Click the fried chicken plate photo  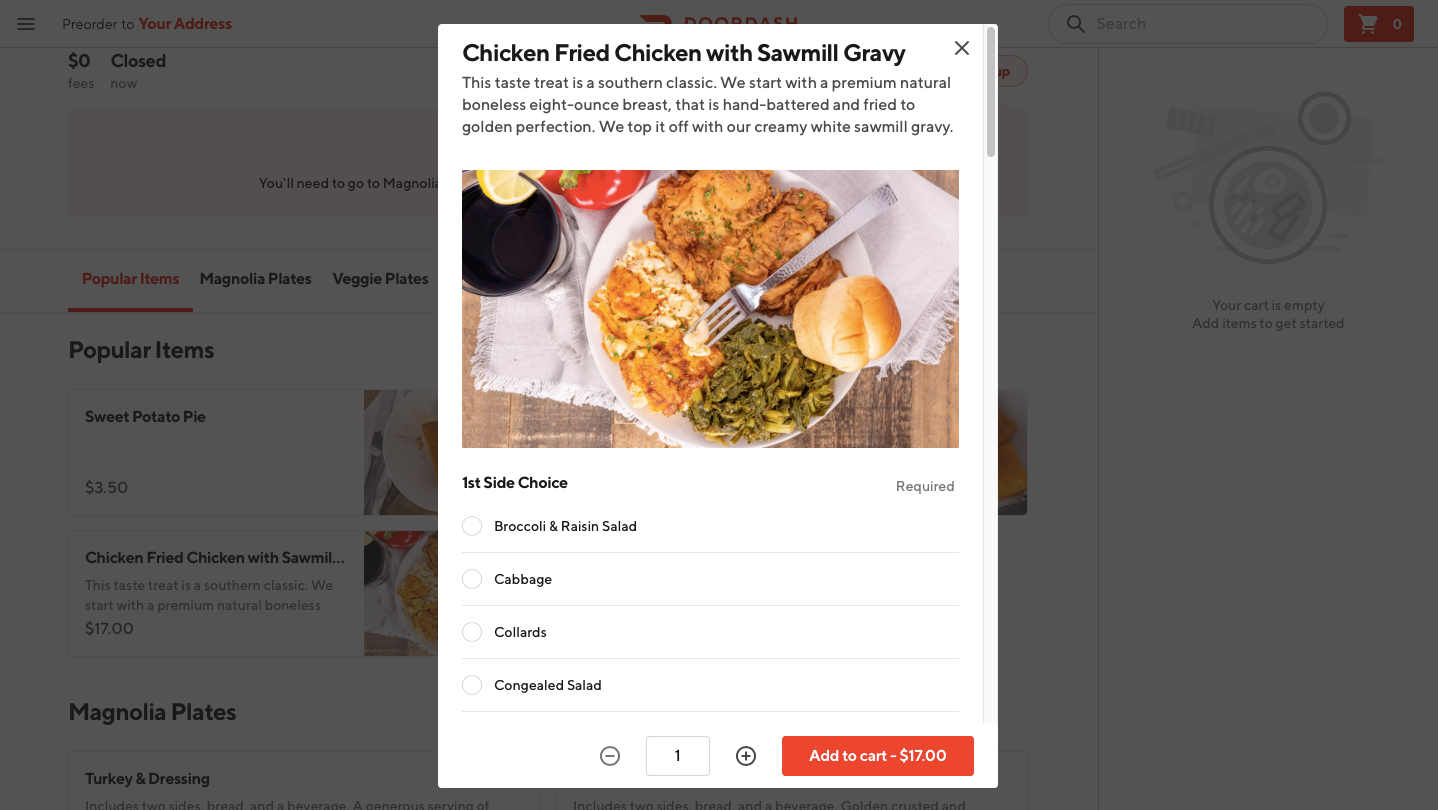tap(710, 308)
